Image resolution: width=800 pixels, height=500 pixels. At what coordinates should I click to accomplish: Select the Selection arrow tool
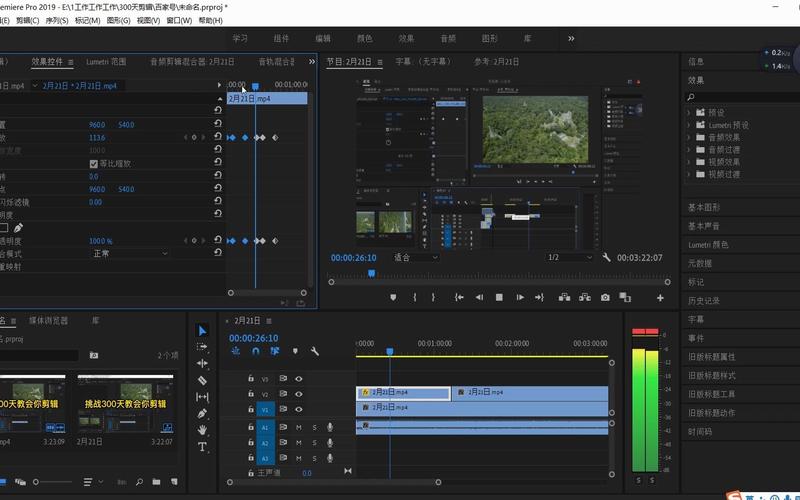202,331
